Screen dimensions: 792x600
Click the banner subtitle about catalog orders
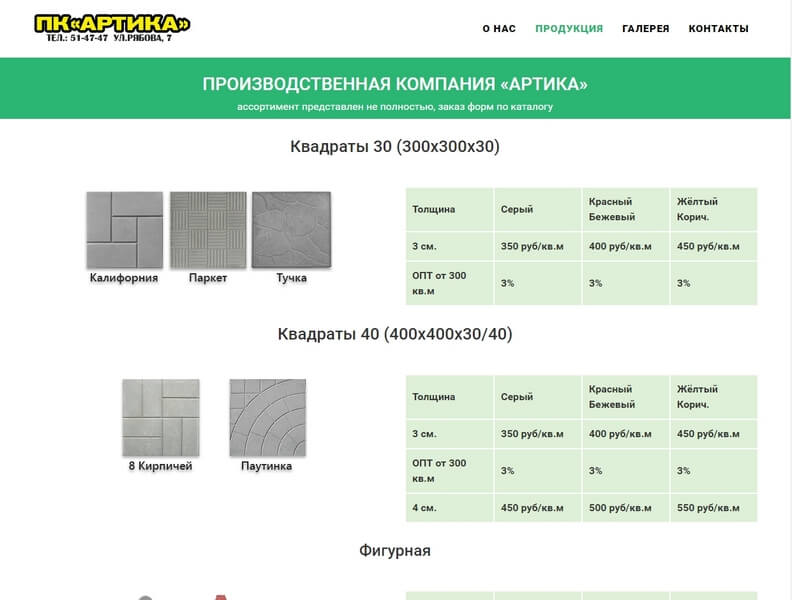tap(395, 107)
